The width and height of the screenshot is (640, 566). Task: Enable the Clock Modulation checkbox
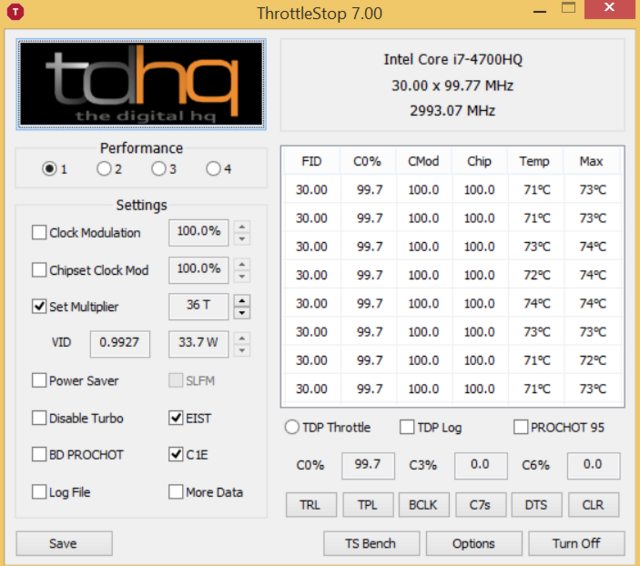click(39, 233)
